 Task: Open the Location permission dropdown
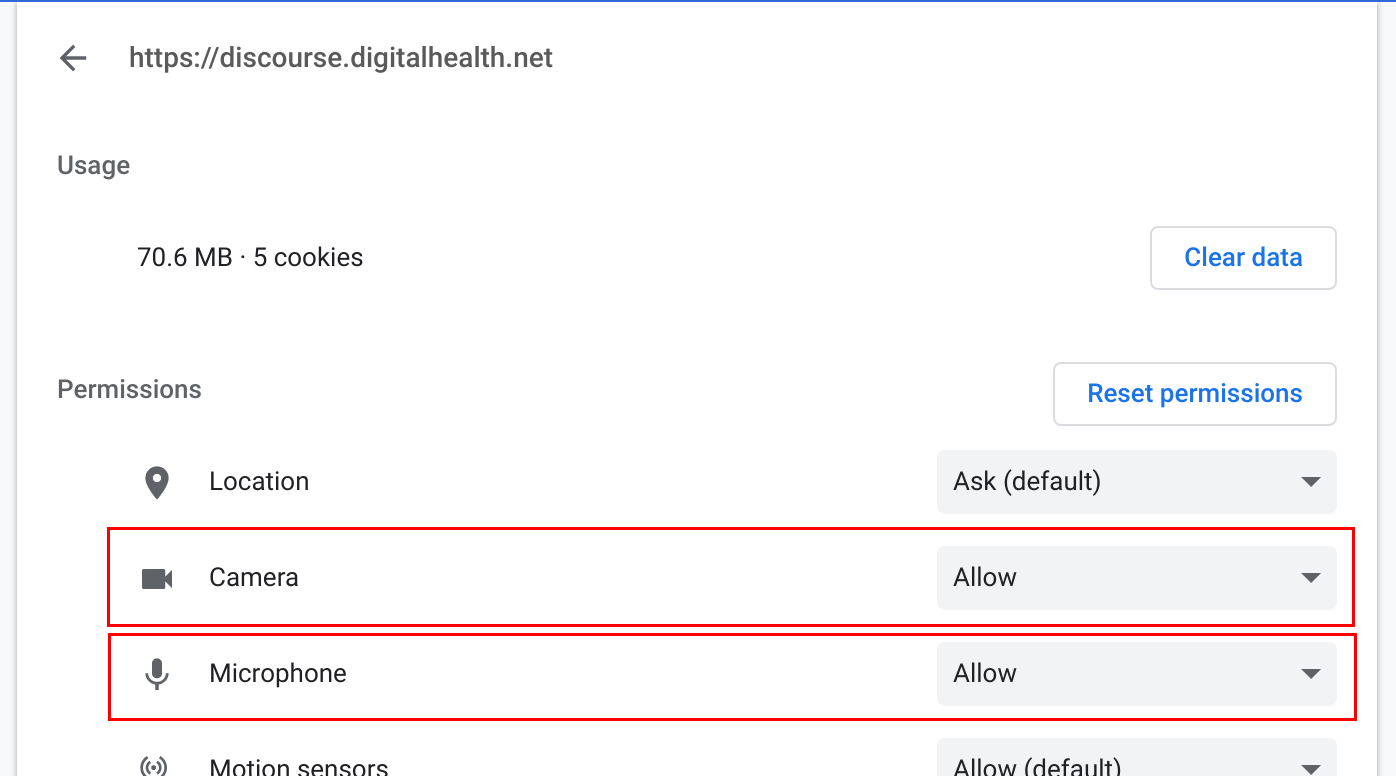1136,482
